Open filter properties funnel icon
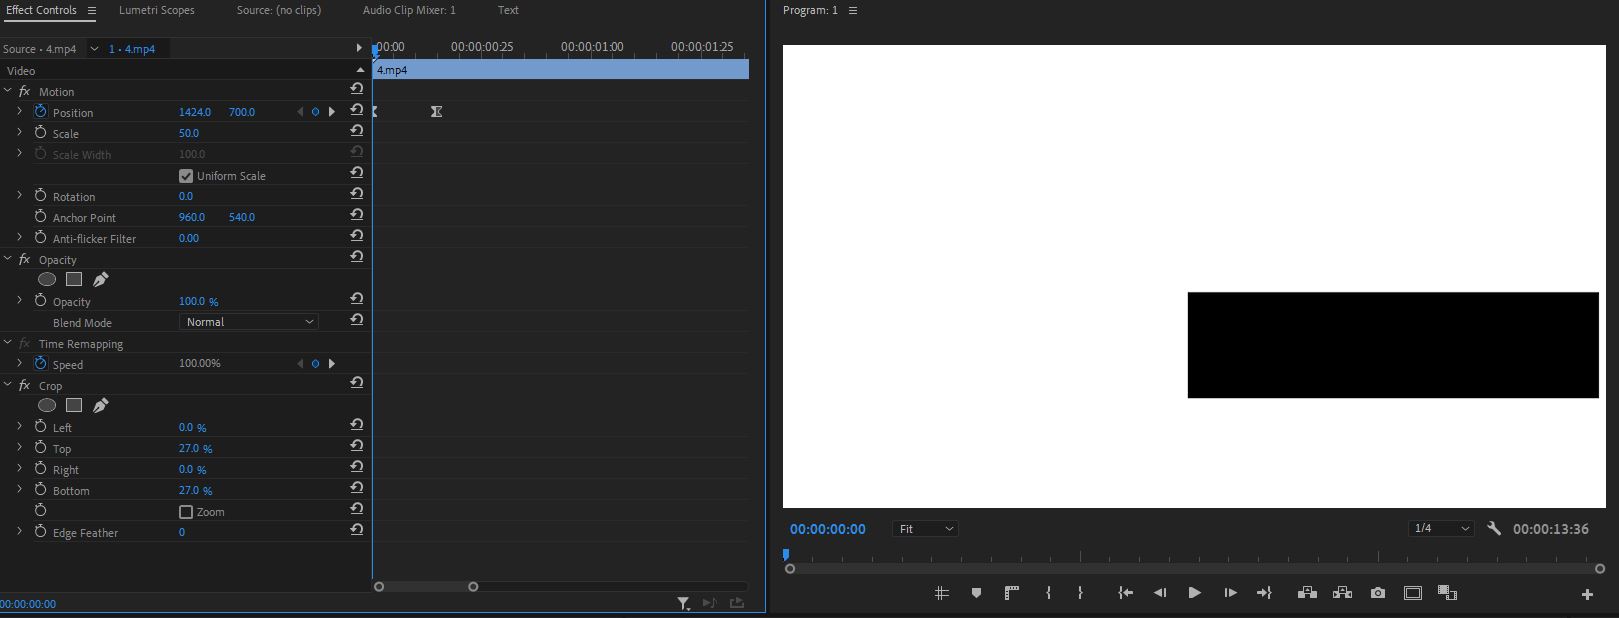This screenshot has height=618, width=1619. [x=684, y=603]
